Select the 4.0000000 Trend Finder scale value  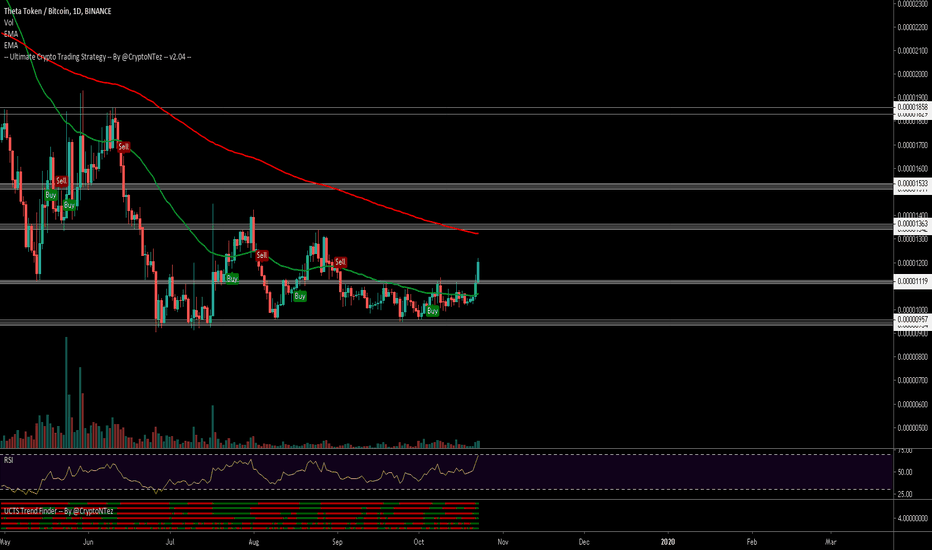coord(912,518)
